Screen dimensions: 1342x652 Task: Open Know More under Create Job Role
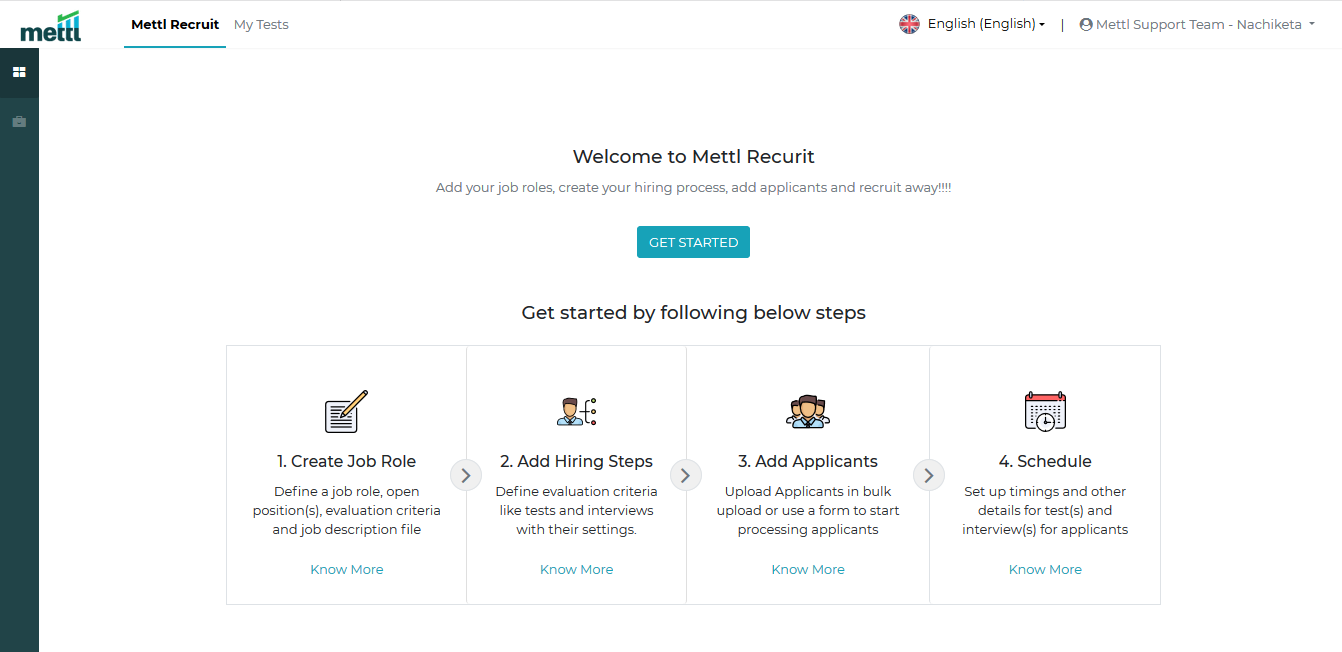tap(346, 569)
